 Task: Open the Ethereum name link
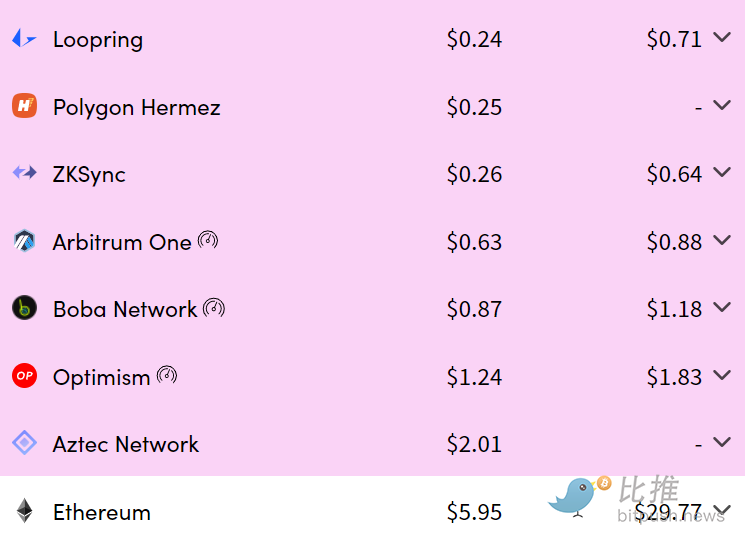102,512
